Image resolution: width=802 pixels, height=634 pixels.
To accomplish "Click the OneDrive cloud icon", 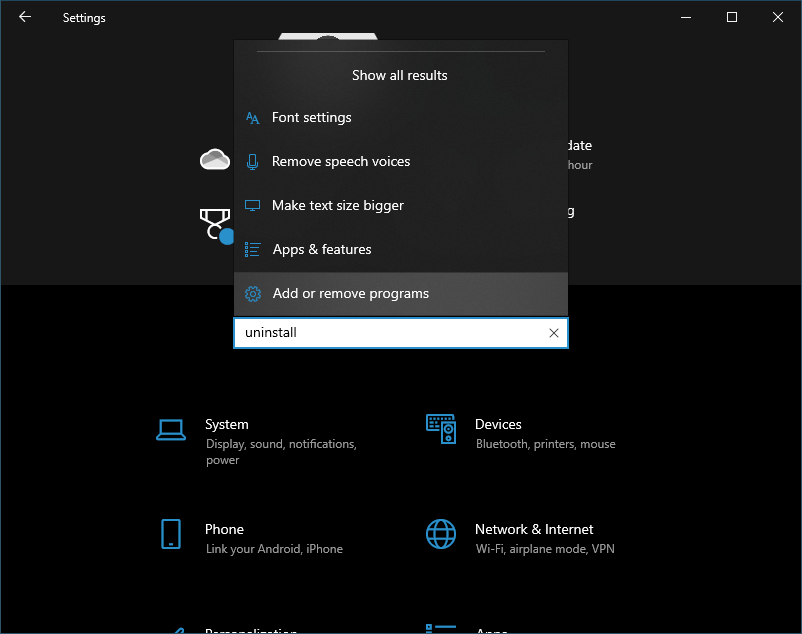I will coord(215,159).
